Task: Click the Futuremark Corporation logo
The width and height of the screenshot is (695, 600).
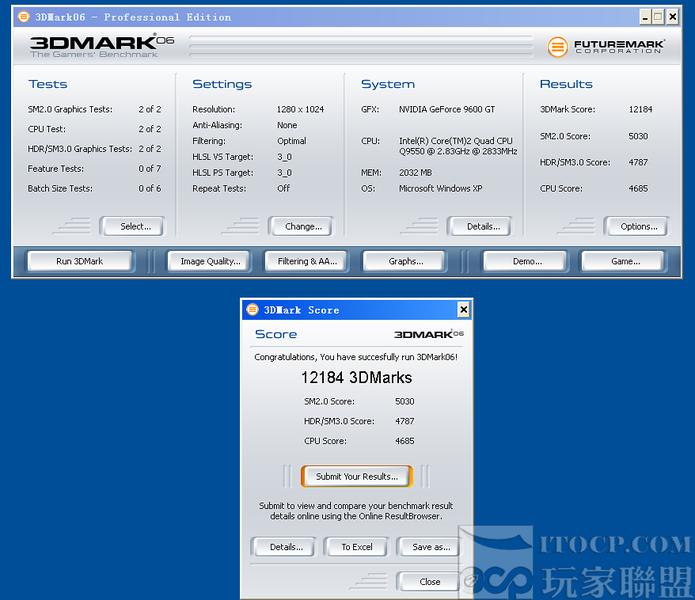Action: pyautogui.click(x=606, y=46)
